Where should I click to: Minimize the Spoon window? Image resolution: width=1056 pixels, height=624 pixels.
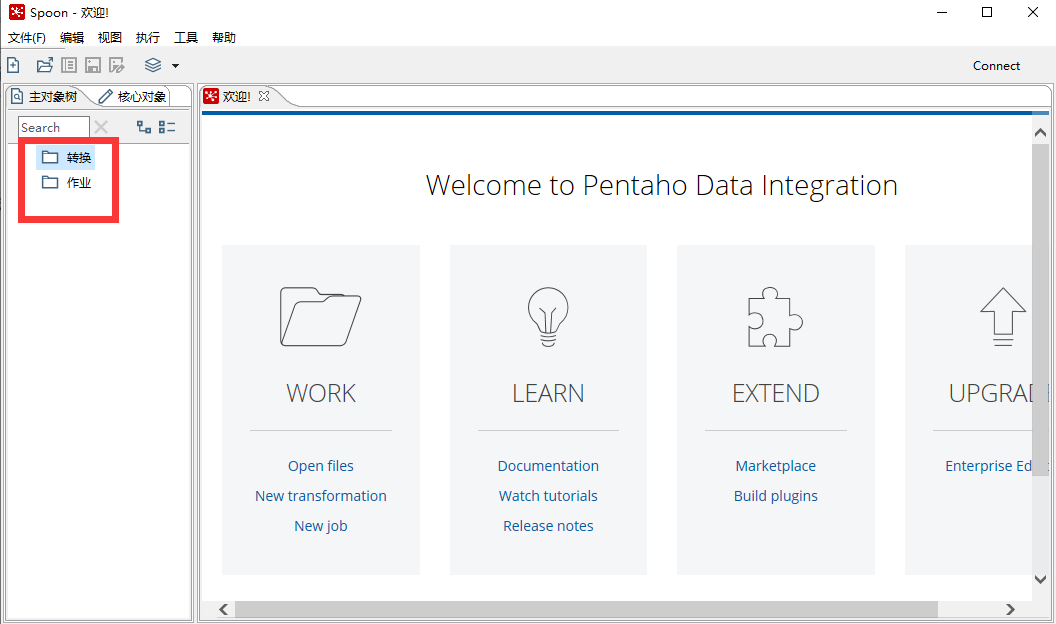click(x=942, y=12)
